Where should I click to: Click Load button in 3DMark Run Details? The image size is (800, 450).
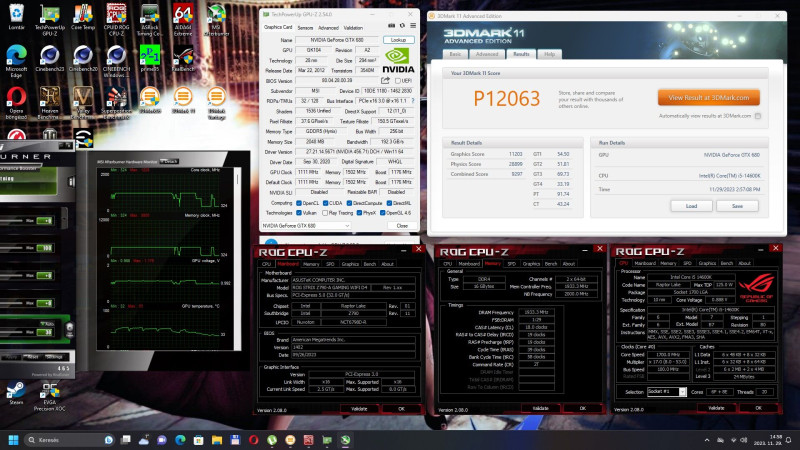[691, 206]
